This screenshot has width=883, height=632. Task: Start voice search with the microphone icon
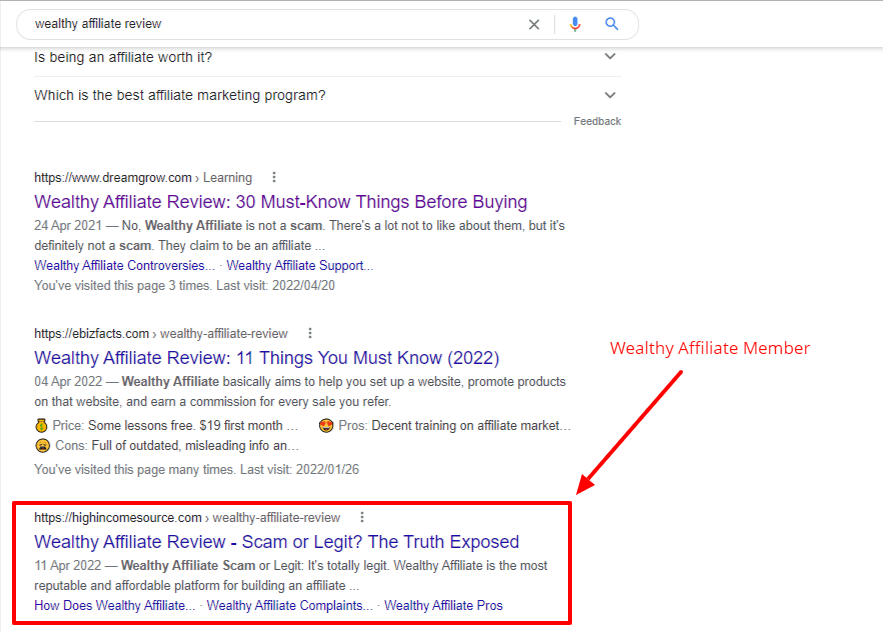(x=575, y=24)
